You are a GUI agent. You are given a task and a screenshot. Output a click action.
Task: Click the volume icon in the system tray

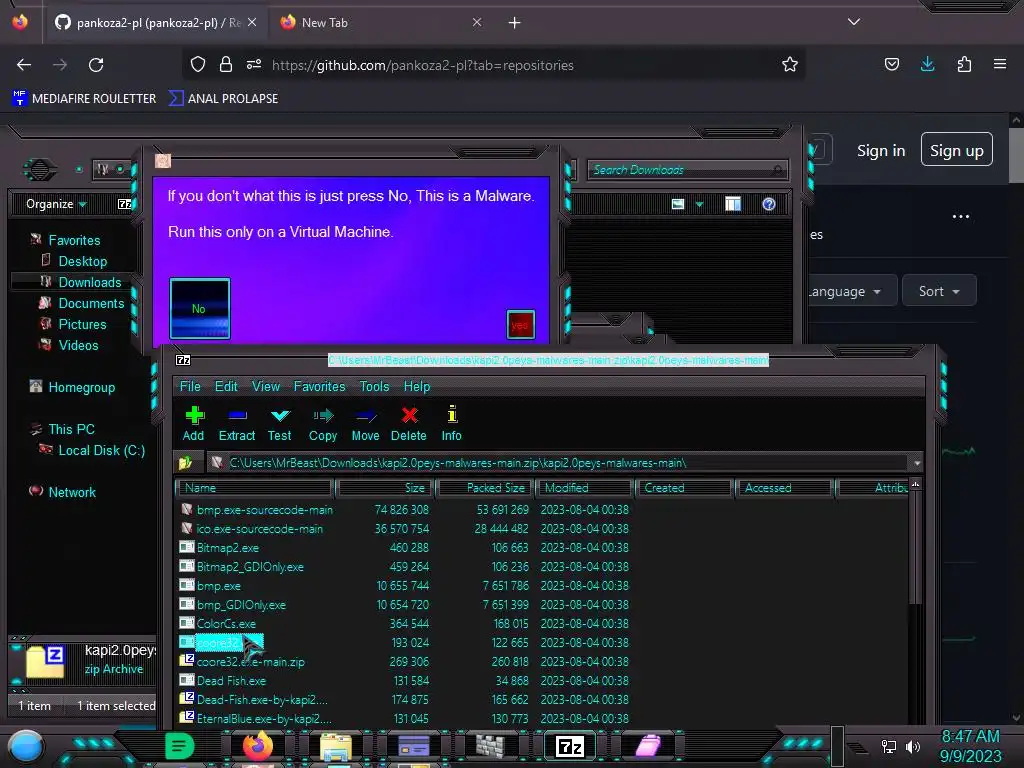pyautogui.click(x=913, y=746)
